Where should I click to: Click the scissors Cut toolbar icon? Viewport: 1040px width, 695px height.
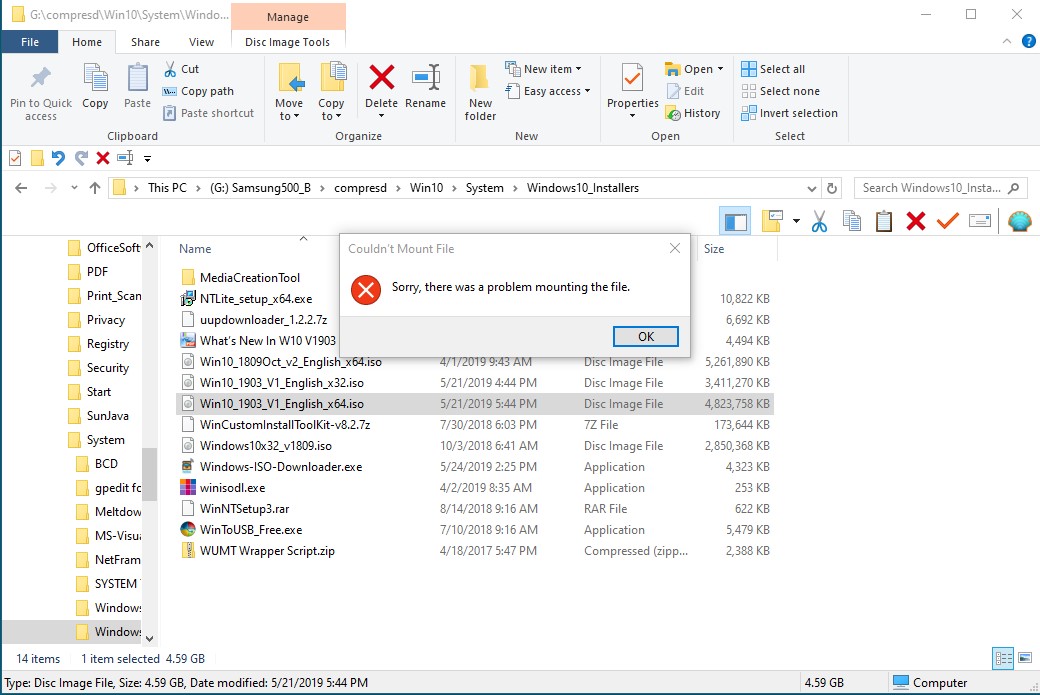point(819,221)
